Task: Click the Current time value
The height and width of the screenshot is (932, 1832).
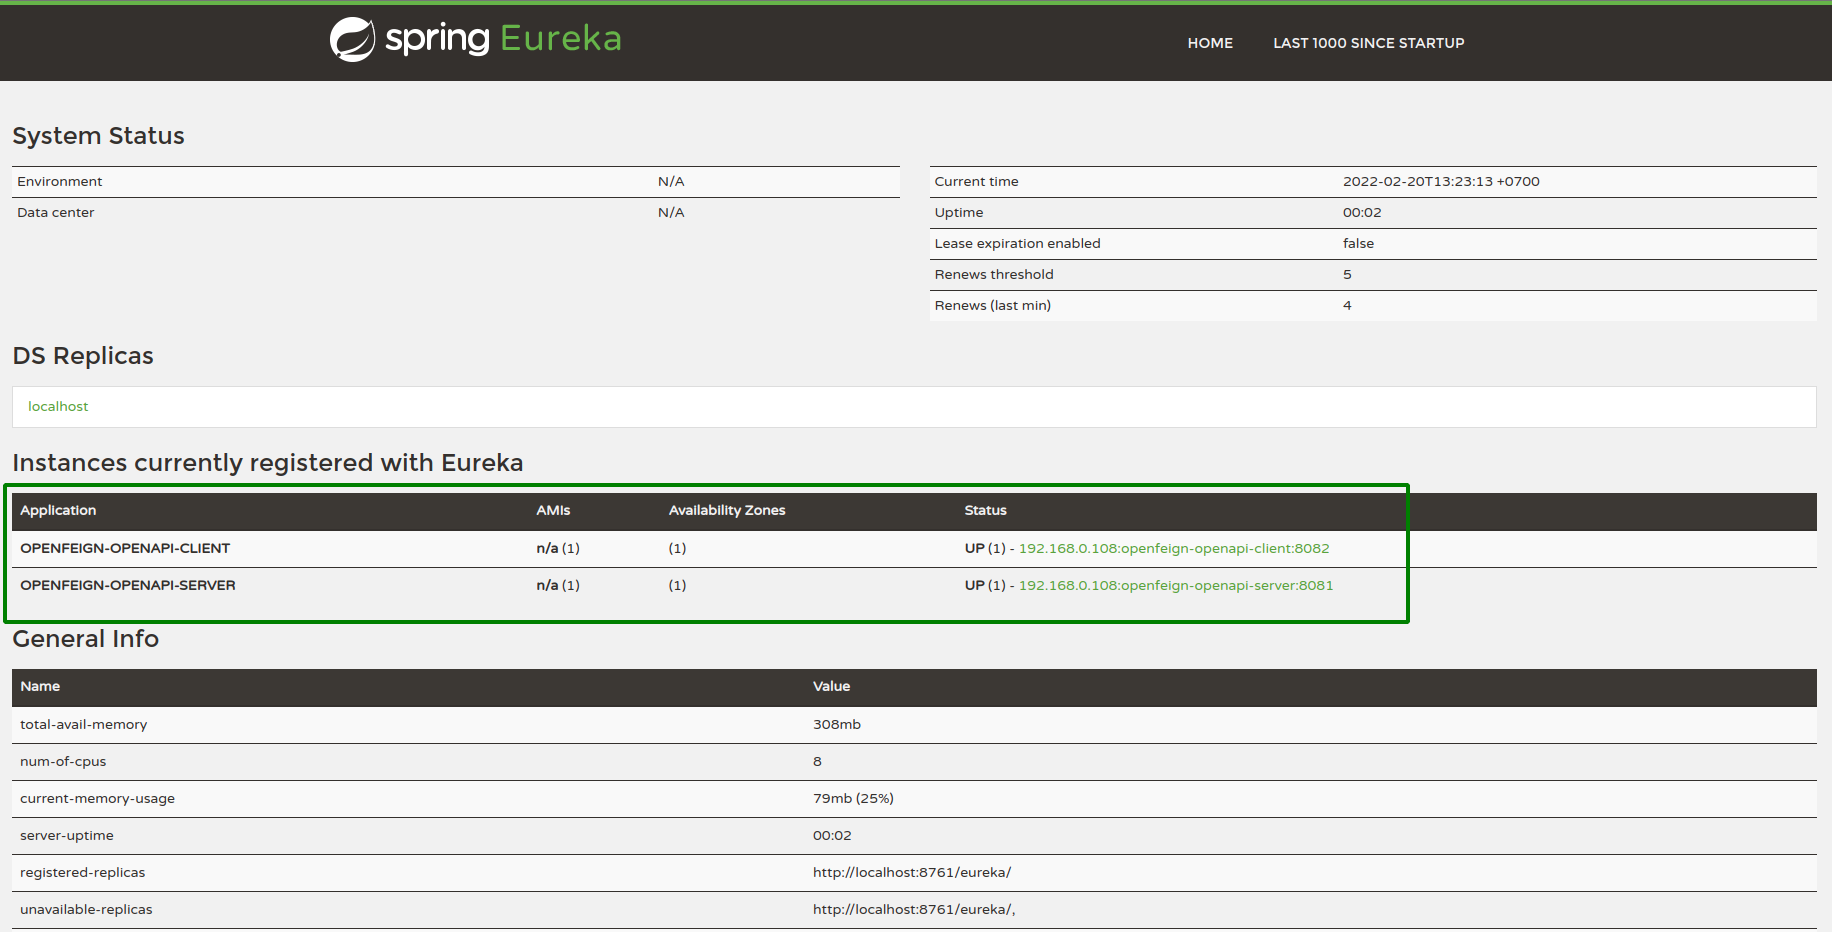Action: (1440, 182)
